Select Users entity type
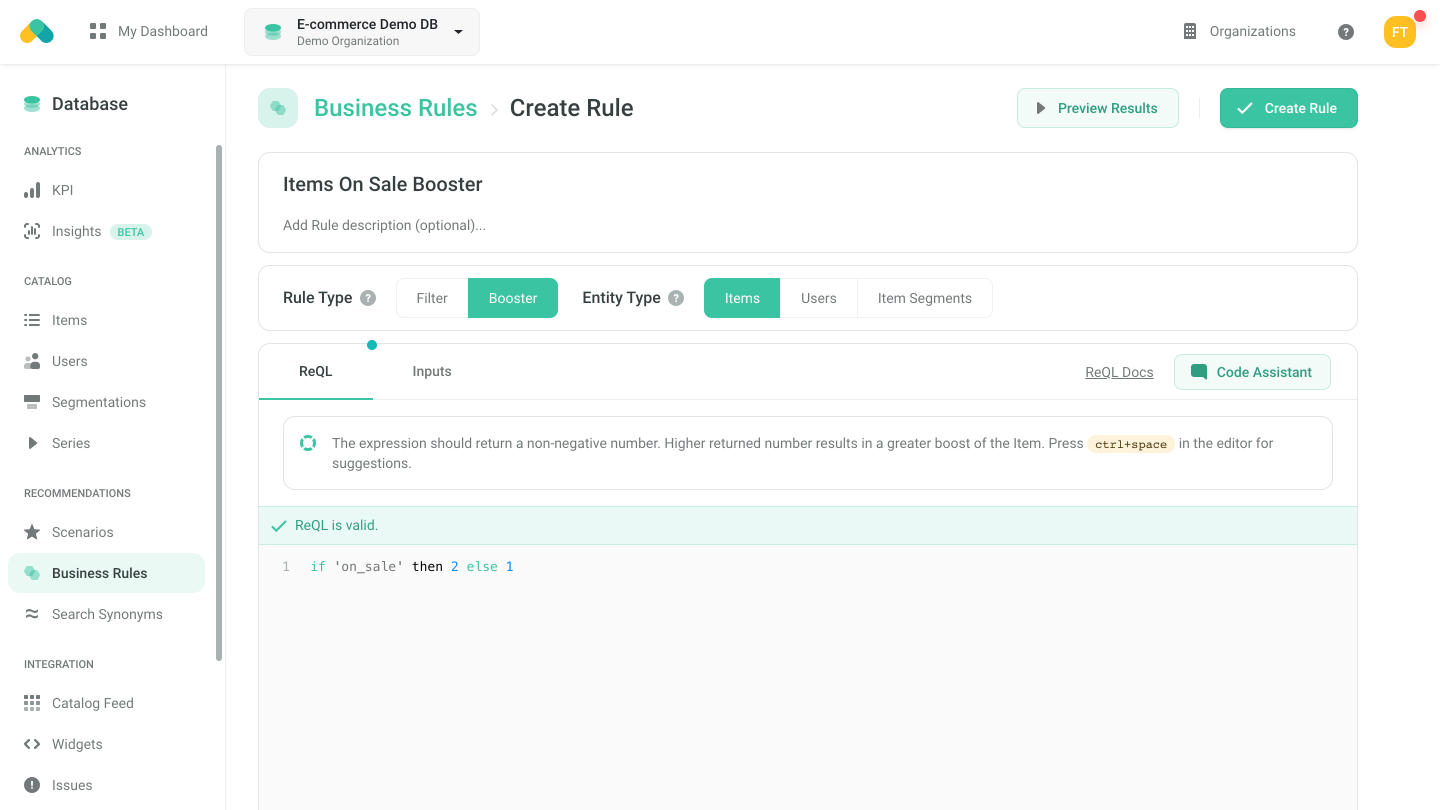1440x810 pixels. [818, 298]
